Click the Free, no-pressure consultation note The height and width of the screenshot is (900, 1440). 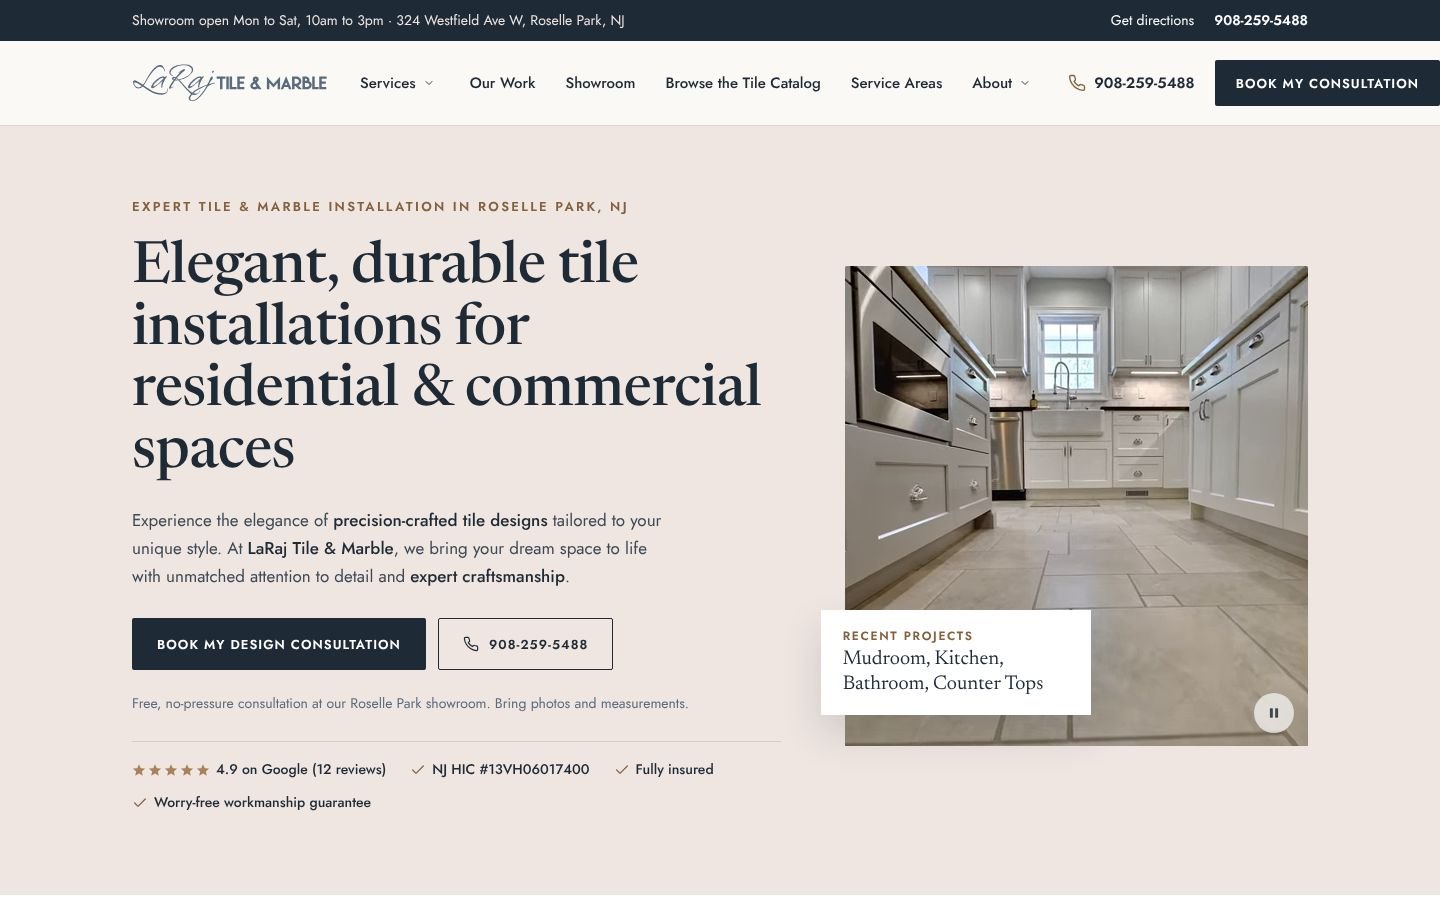pos(410,704)
